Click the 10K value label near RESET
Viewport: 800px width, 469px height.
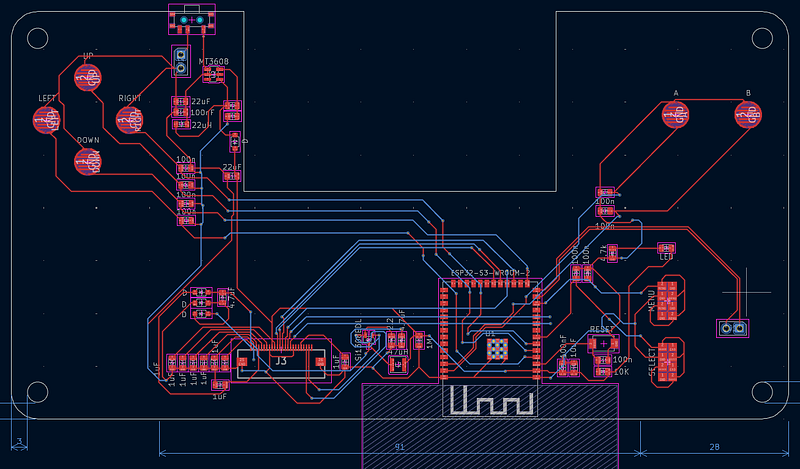pyautogui.click(x=621, y=372)
